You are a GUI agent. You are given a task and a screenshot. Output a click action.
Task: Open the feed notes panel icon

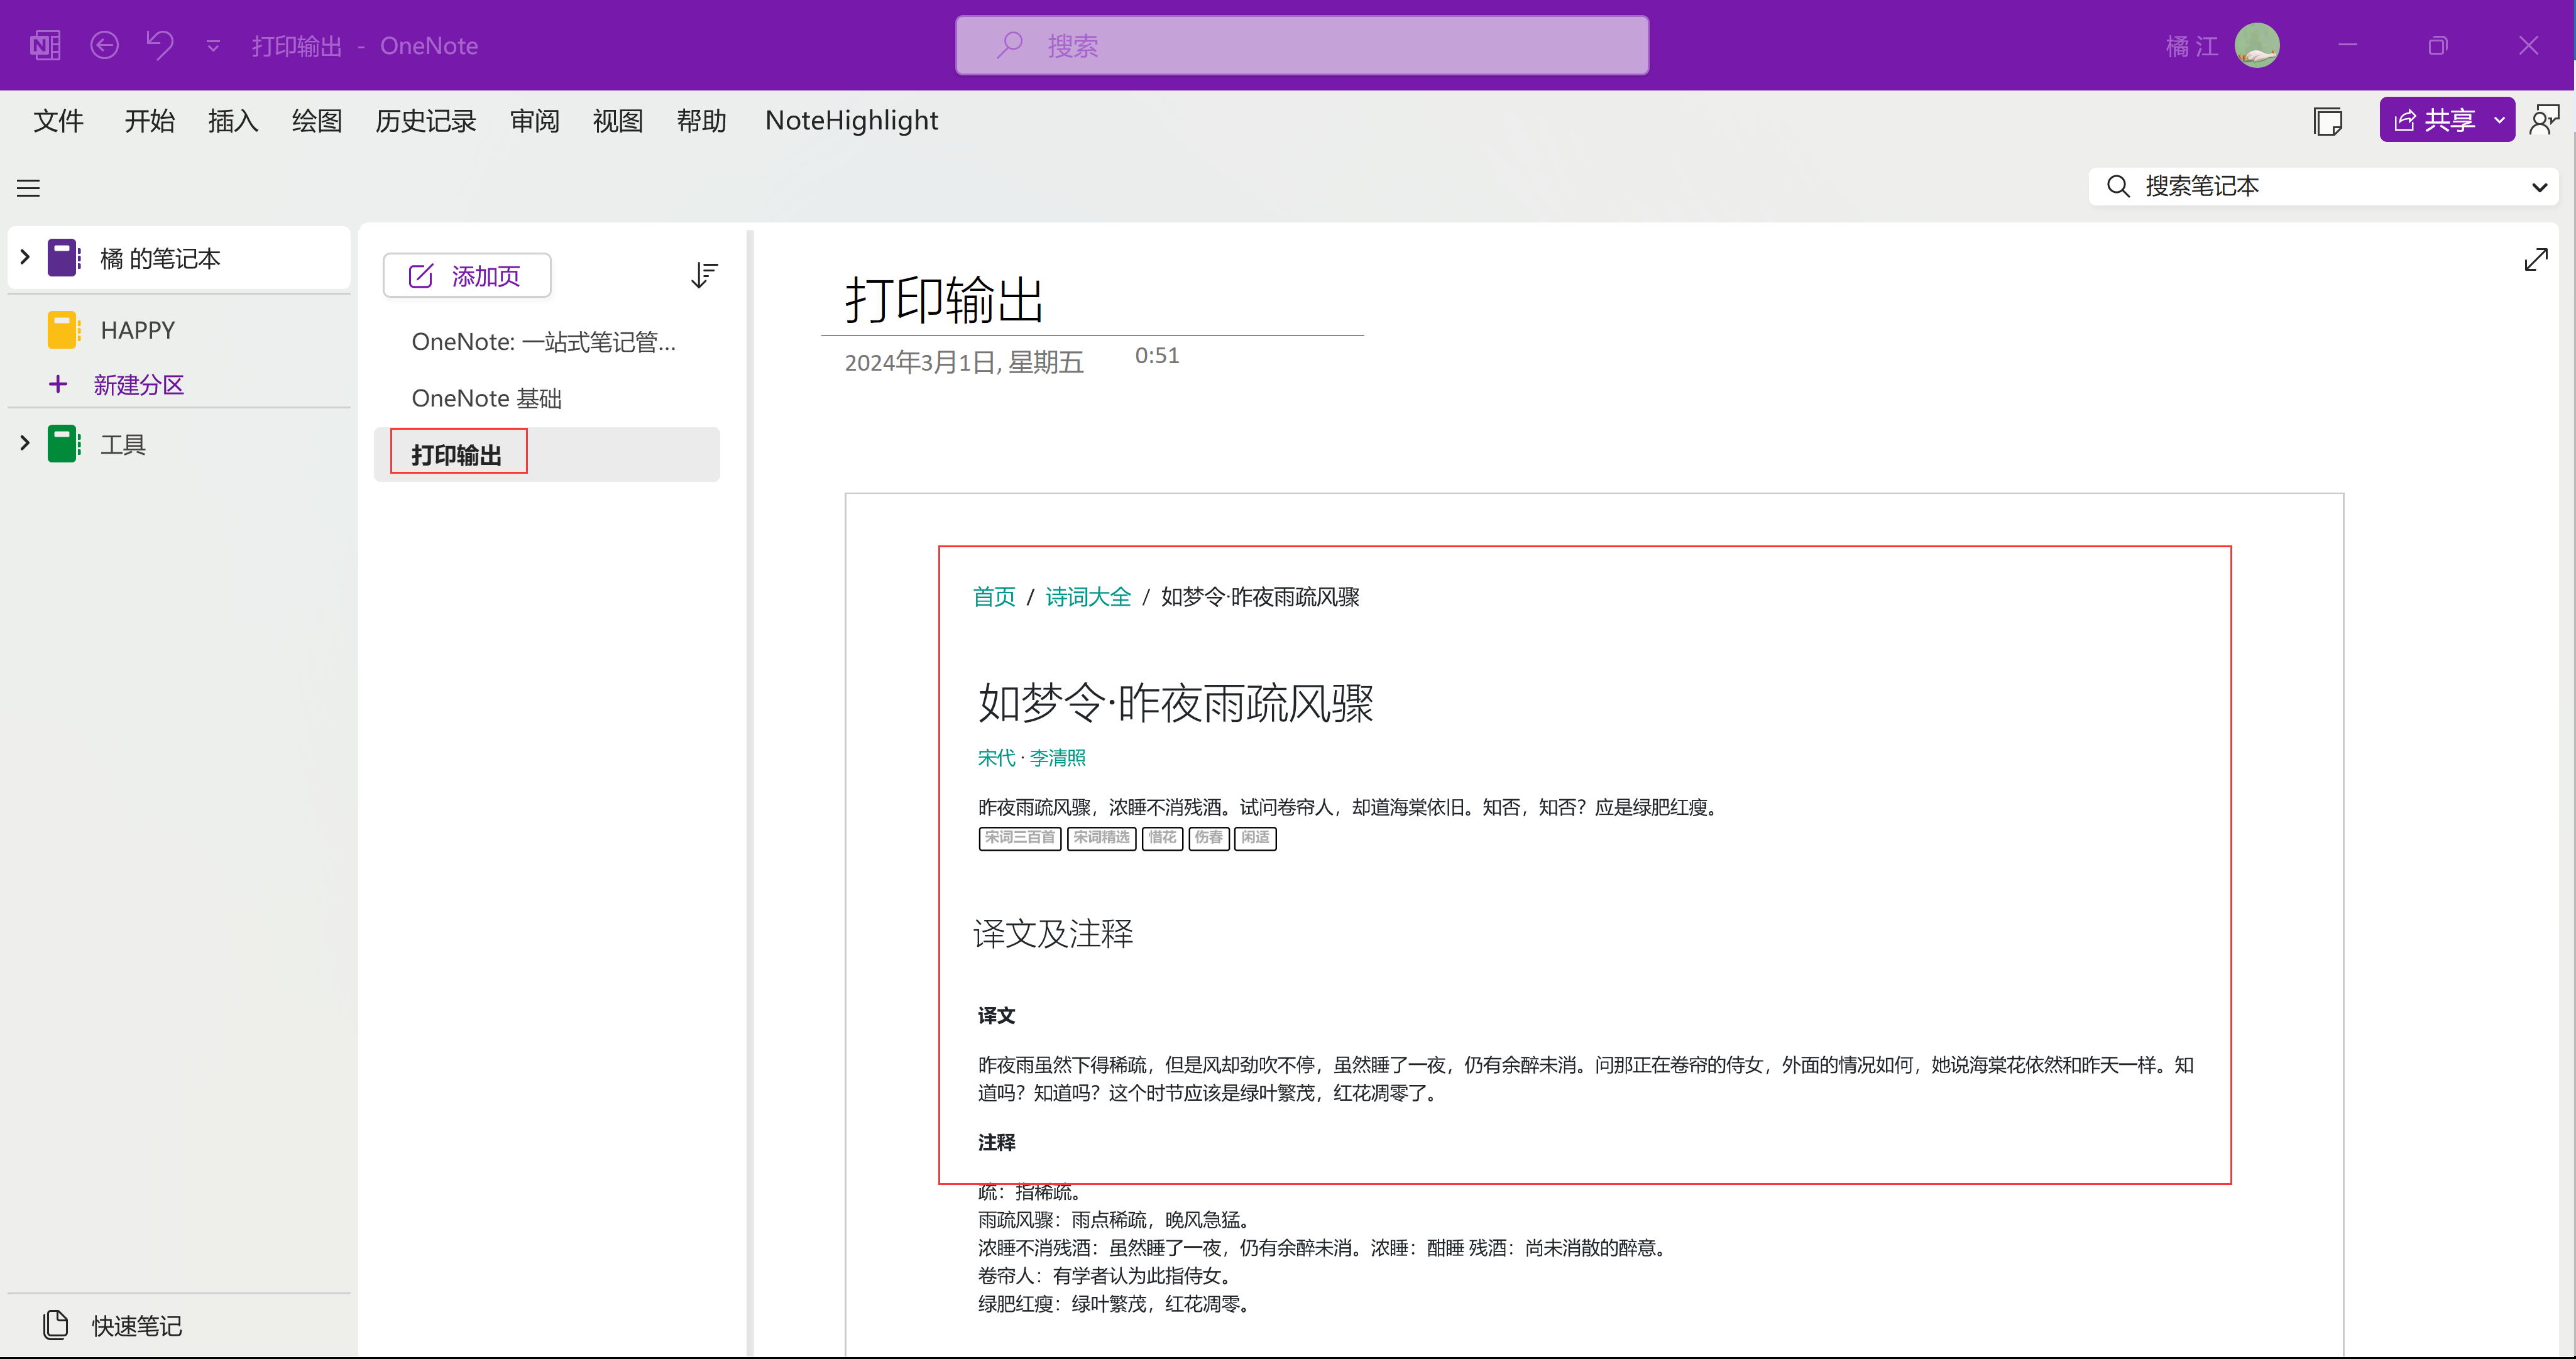[x=2327, y=121]
